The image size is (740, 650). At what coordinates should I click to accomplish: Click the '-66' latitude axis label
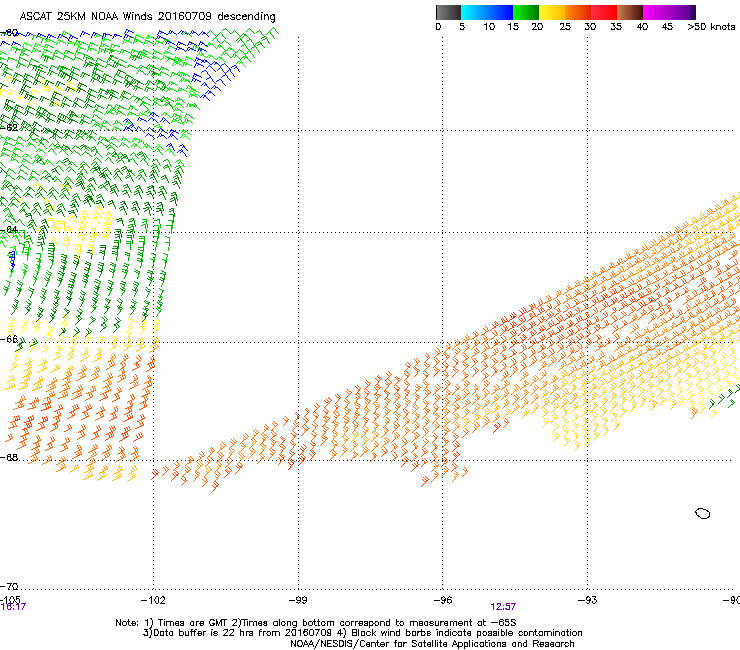pyautogui.click(x=9, y=339)
